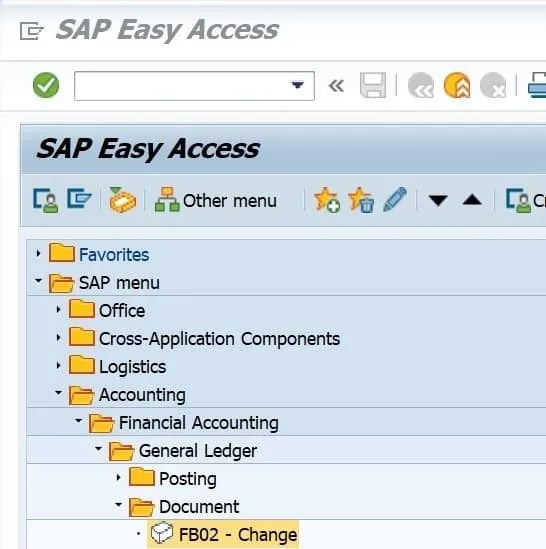The image size is (546, 549).
Task: Click the move favorites up arrow
Action: pyautogui.click(x=472, y=200)
